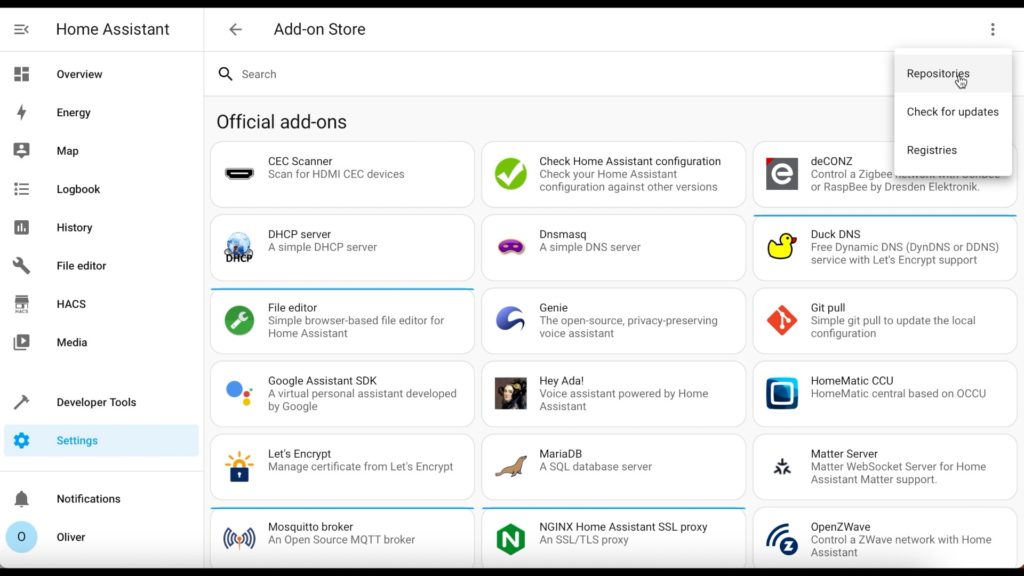
Task: Open Logbook from the sidebar
Action: point(101,189)
